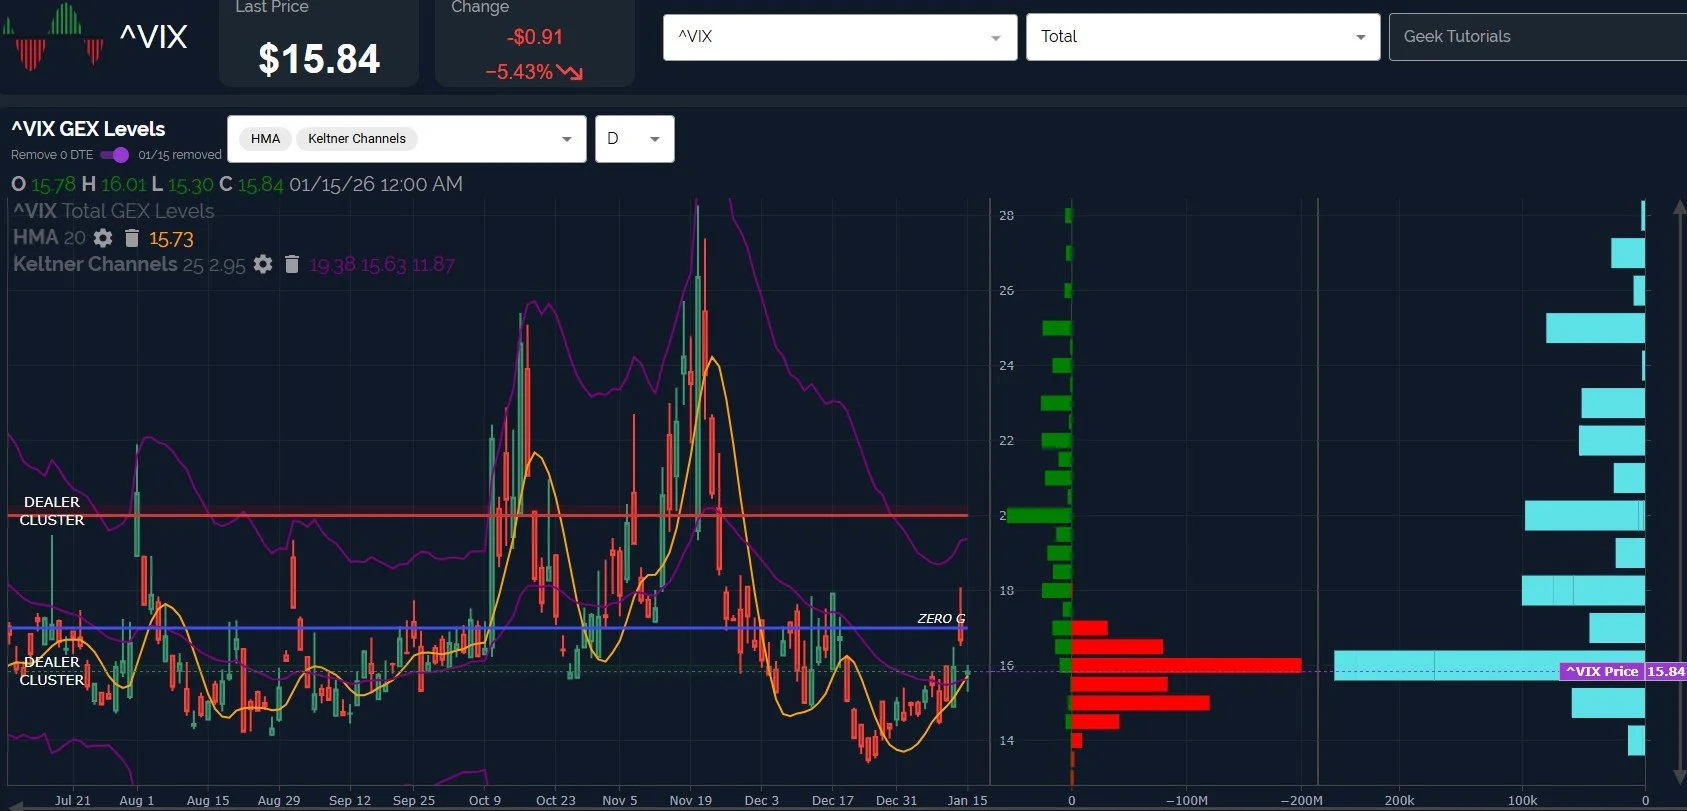The width and height of the screenshot is (1687, 811).
Task: Click the Jan 15 date axis label
Action: tap(967, 800)
